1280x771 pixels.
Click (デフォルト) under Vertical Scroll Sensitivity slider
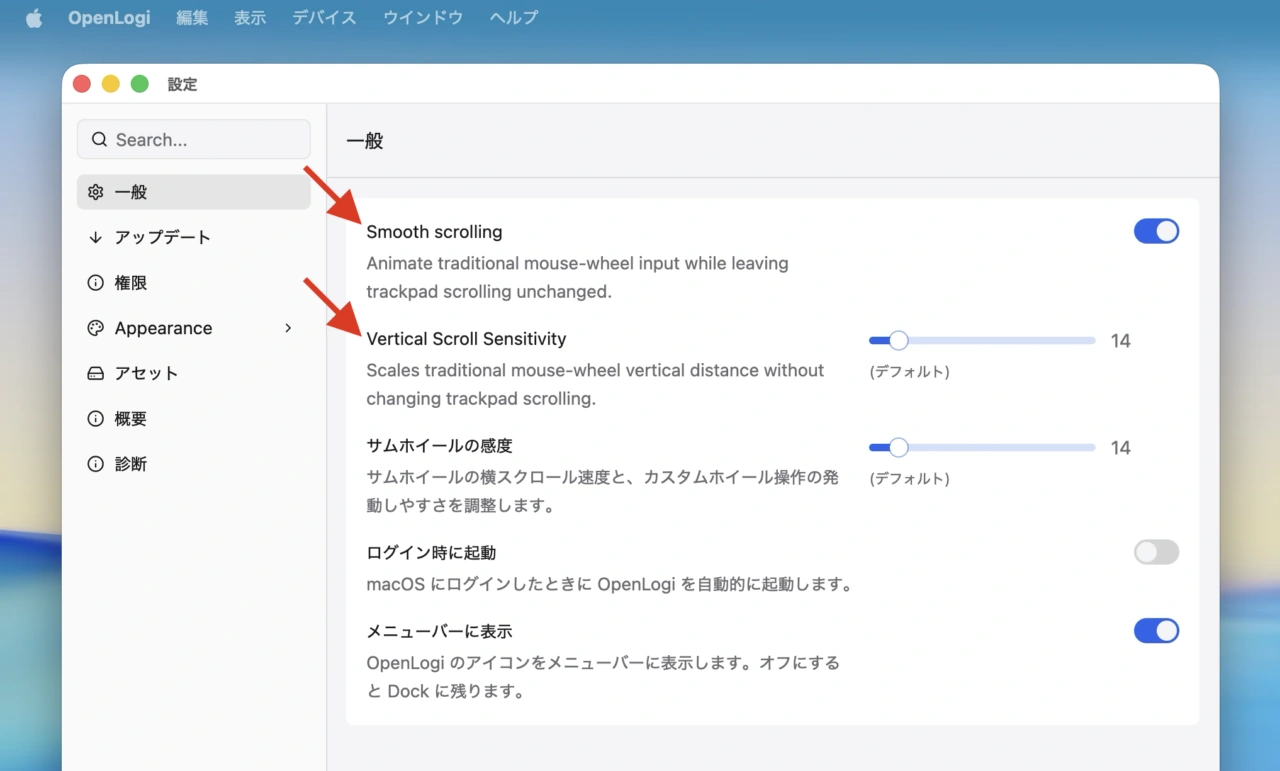coord(909,371)
